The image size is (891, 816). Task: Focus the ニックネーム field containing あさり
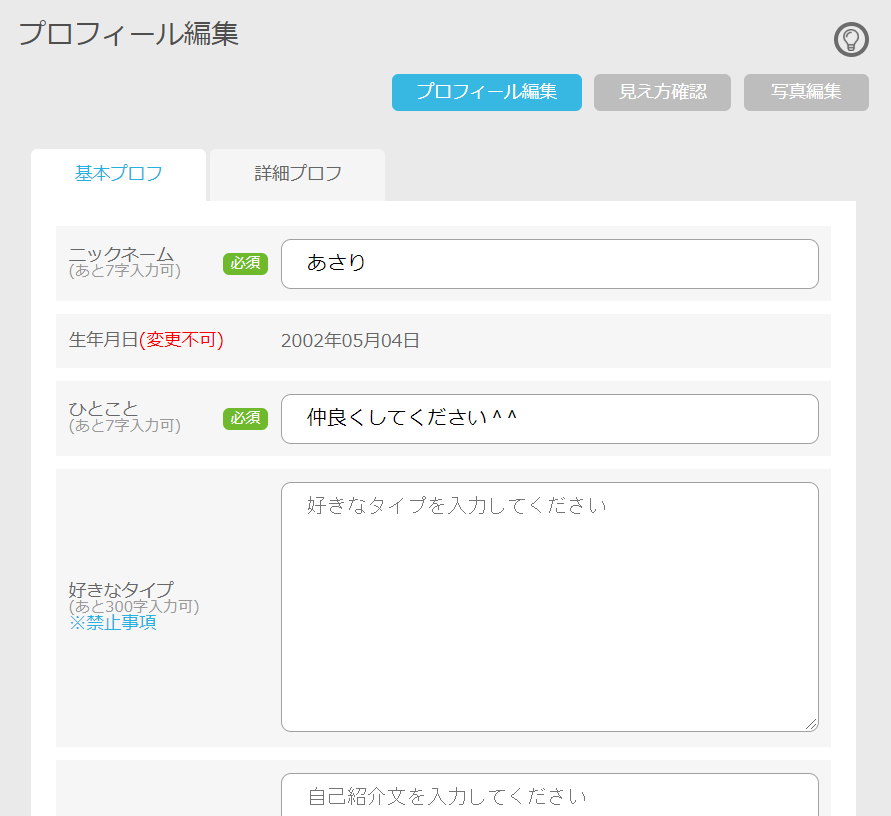549,264
